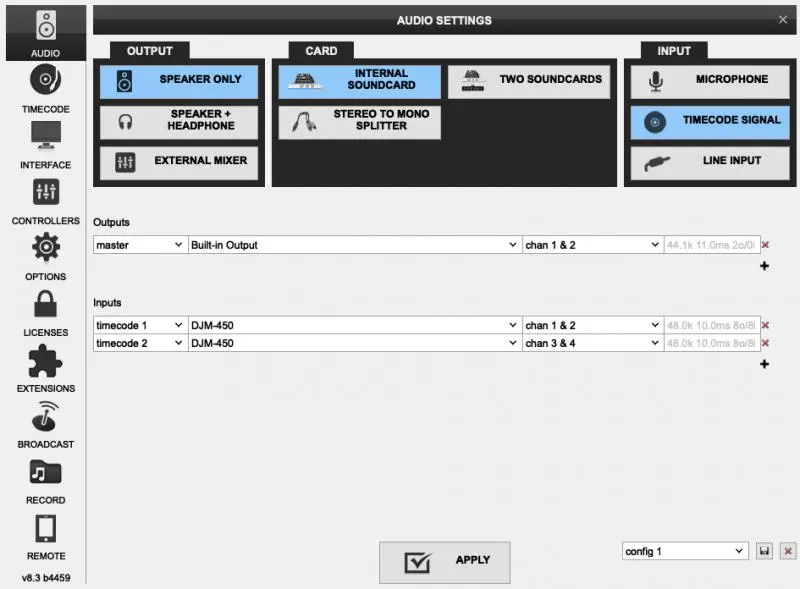
Task: Open the Extensions puzzle piece section
Action: (x=45, y=368)
